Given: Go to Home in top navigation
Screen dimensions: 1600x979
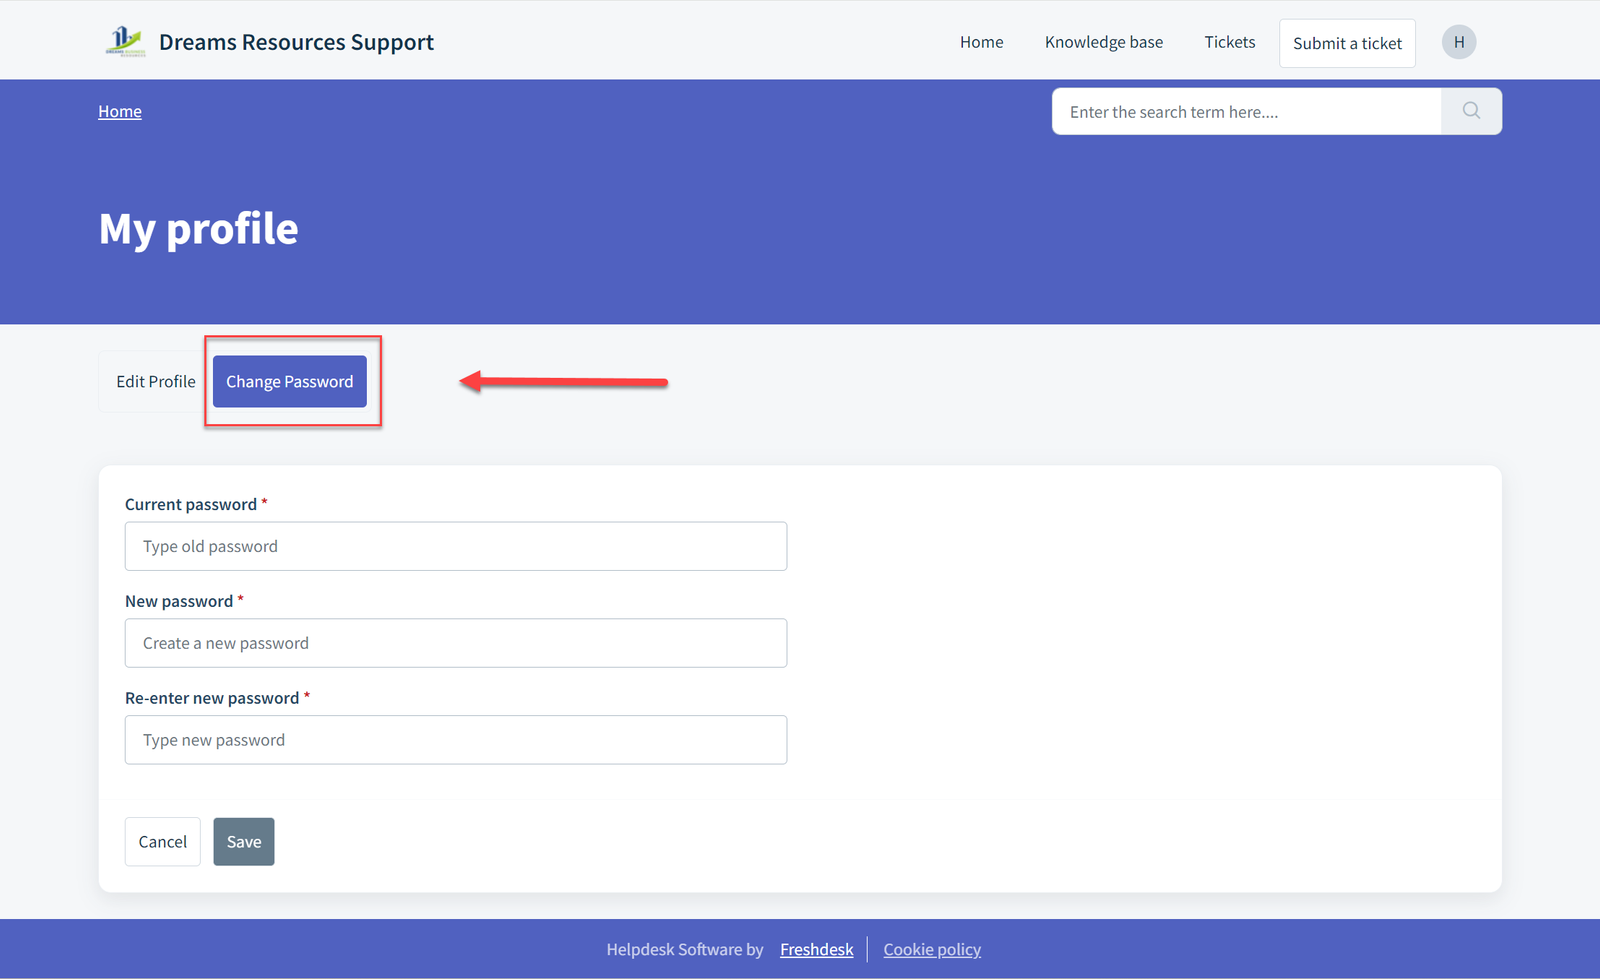Looking at the screenshot, I should [x=981, y=41].
